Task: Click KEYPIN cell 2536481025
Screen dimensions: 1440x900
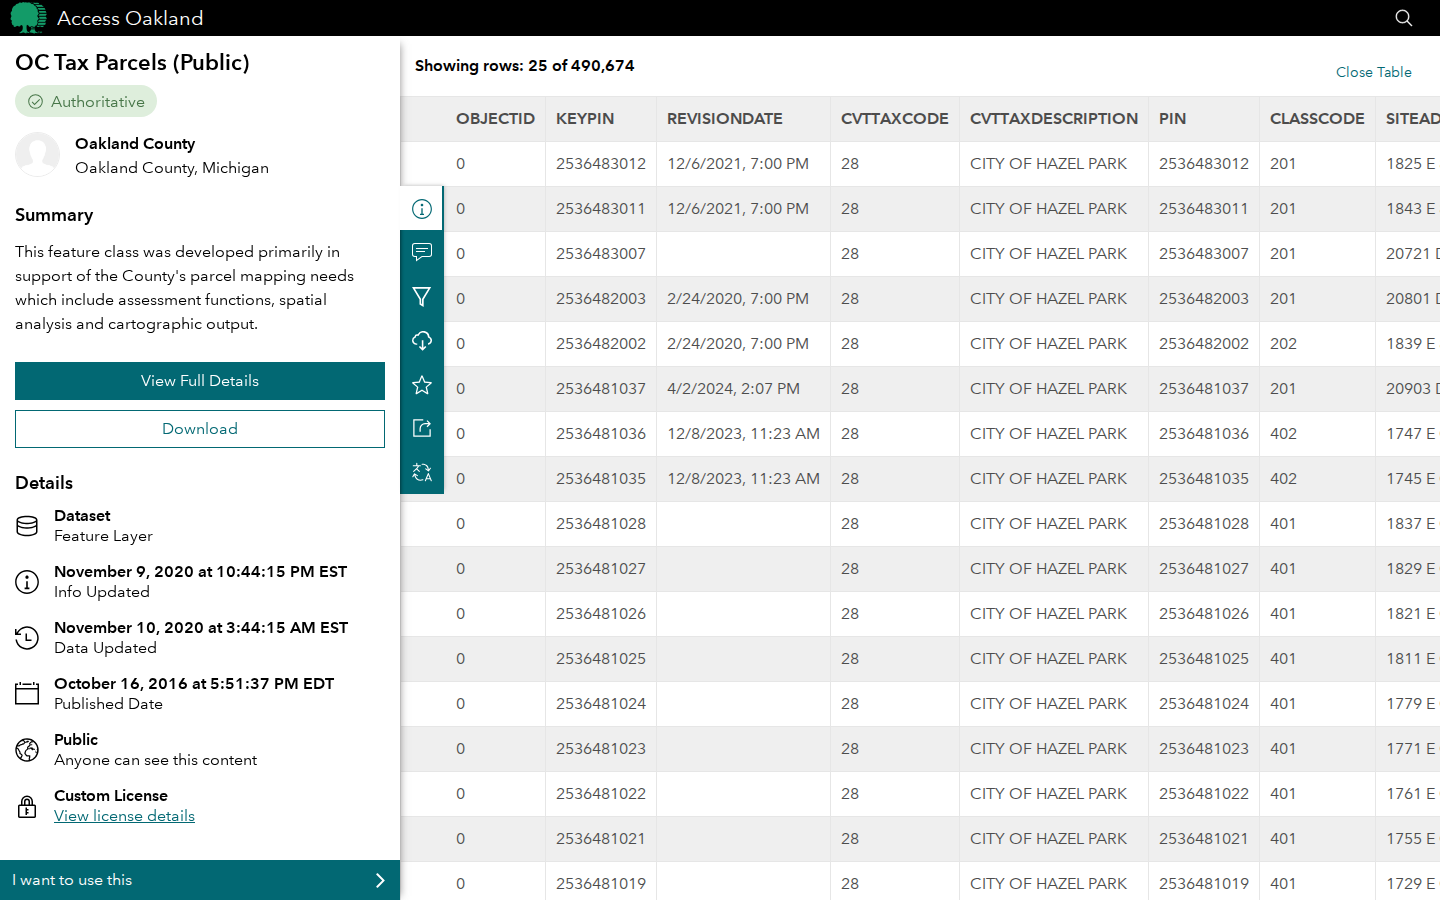Action: [x=601, y=659]
